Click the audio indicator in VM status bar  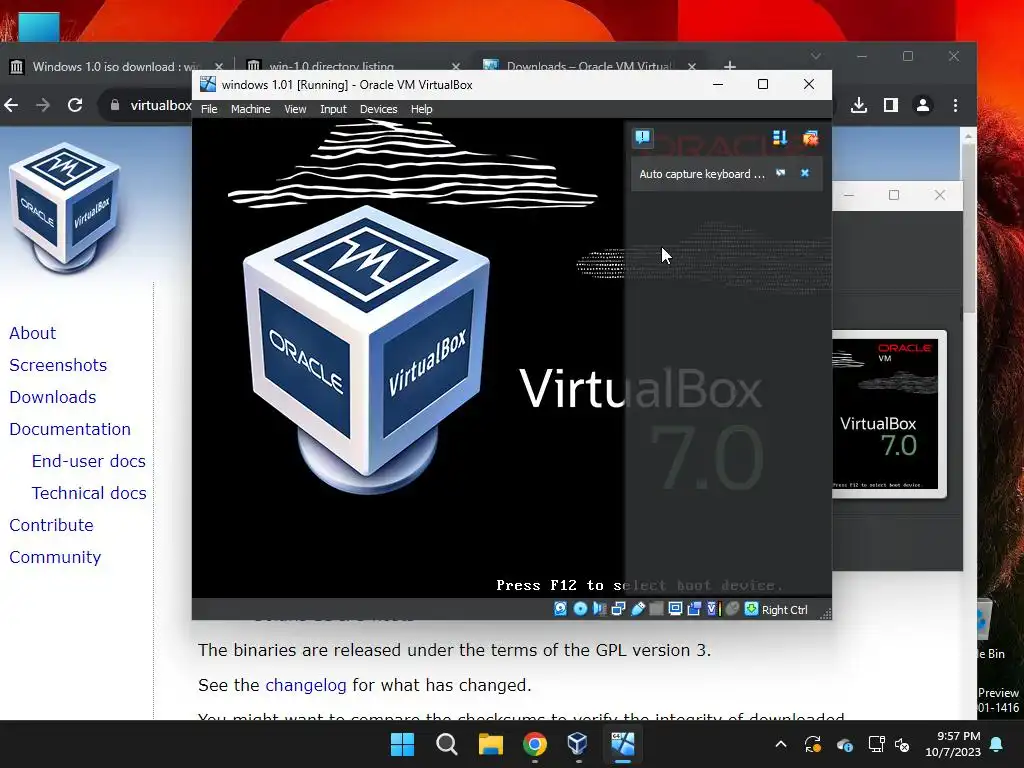[599, 609]
